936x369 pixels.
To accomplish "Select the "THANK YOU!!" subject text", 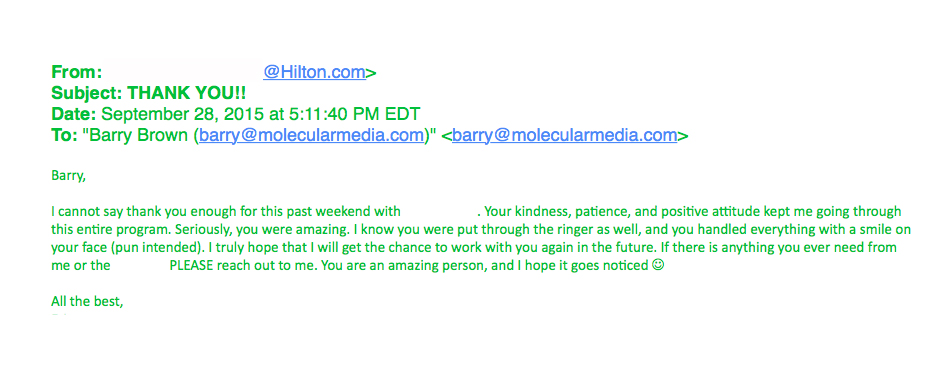I will tap(187, 93).
